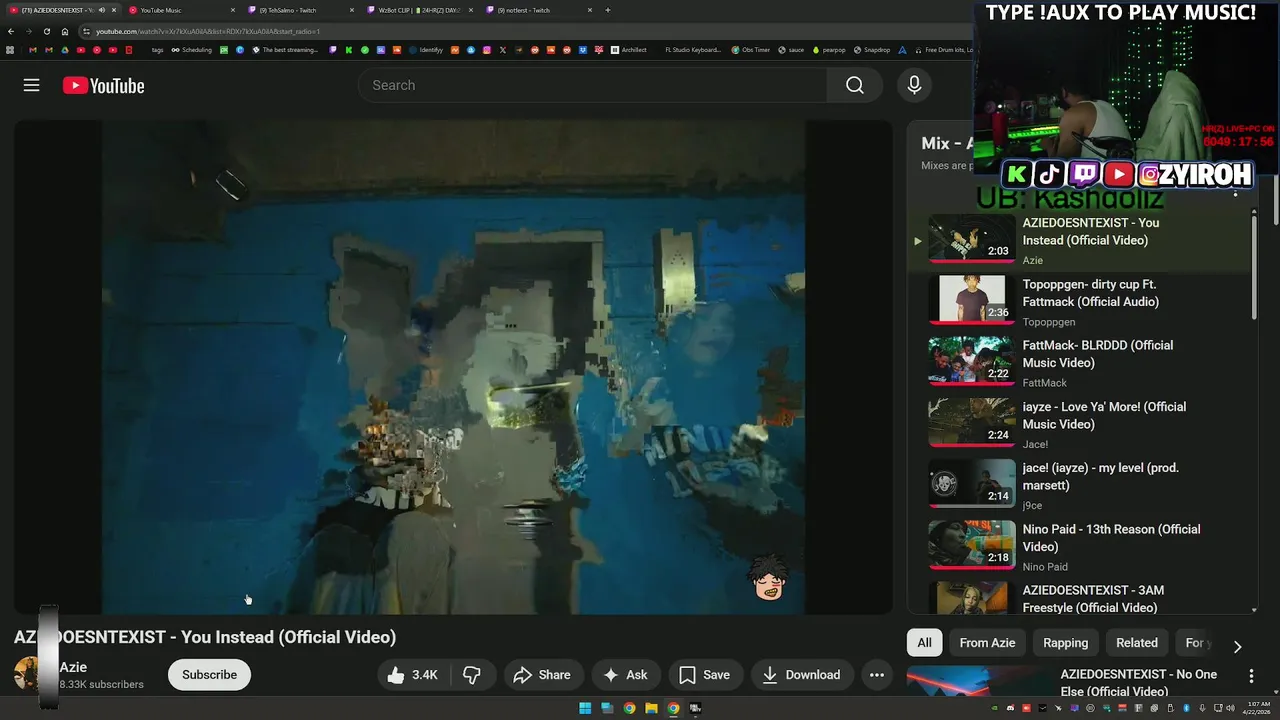Open the Azie channel name link
1280x720 pixels.
click(x=73, y=667)
